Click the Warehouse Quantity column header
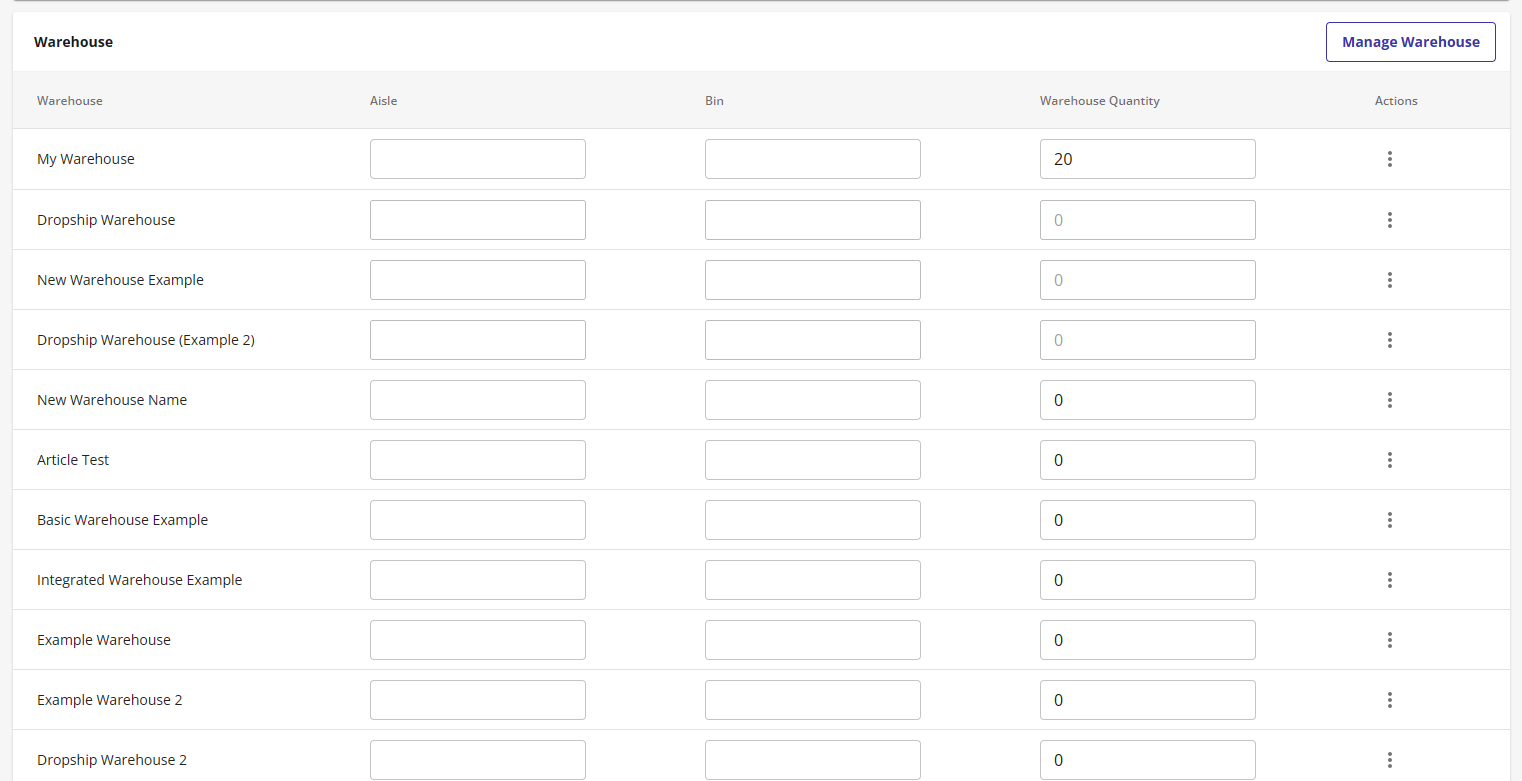The image size is (1522, 781). coord(1099,100)
